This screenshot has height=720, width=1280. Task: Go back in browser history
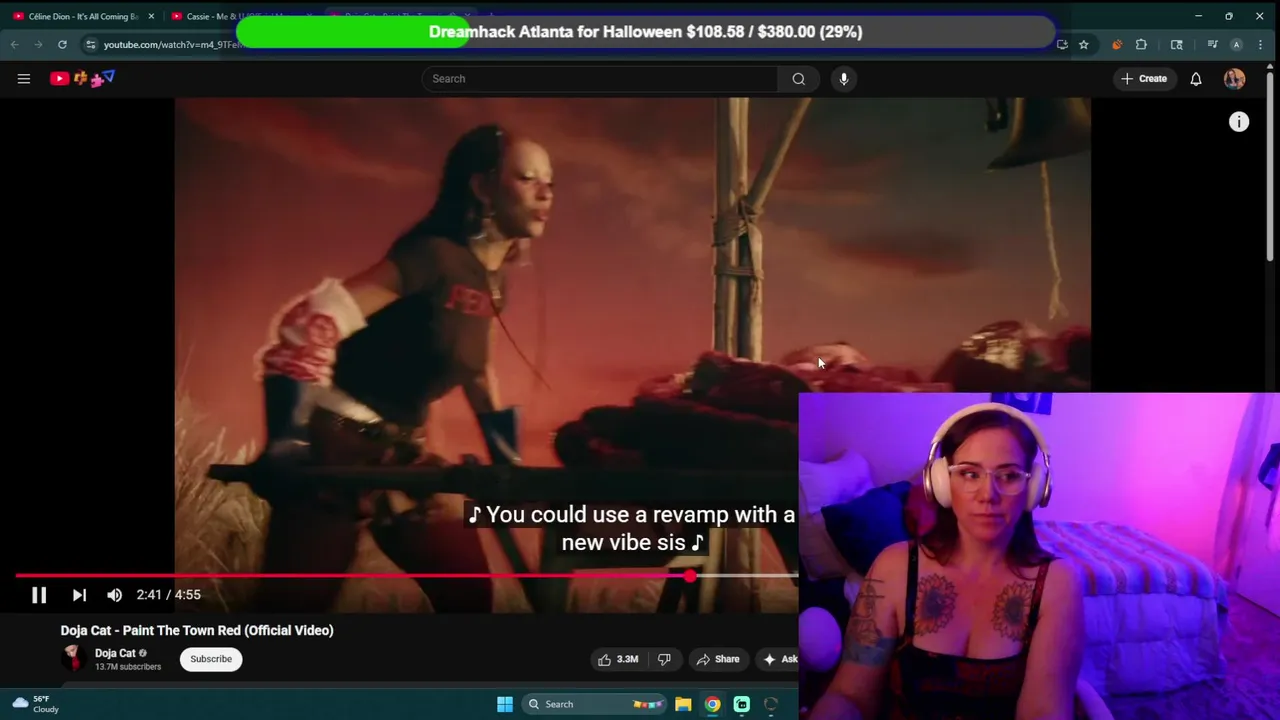15,45
